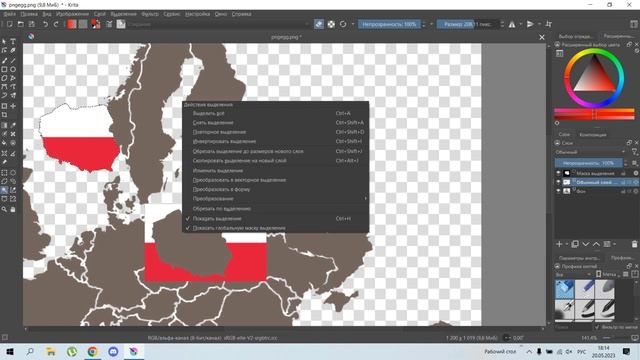
Task: Toggle eraser mode in the toolbar
Action: click(319, 24)
